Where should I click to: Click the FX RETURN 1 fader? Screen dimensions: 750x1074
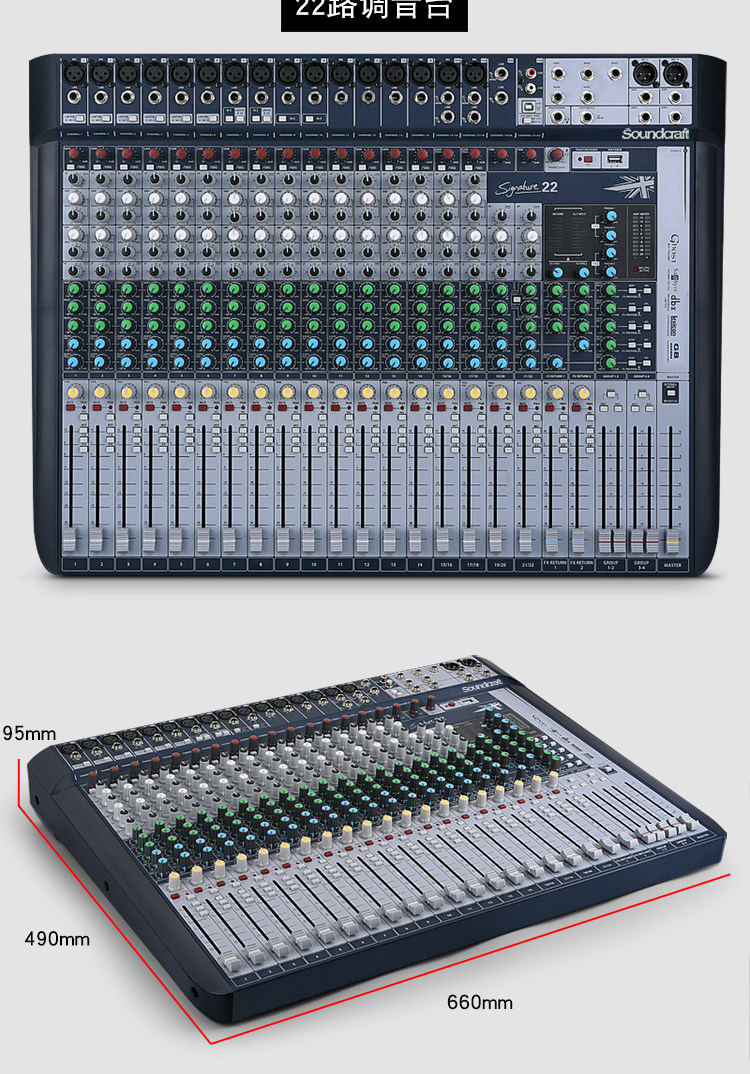(x=552, y=538)
